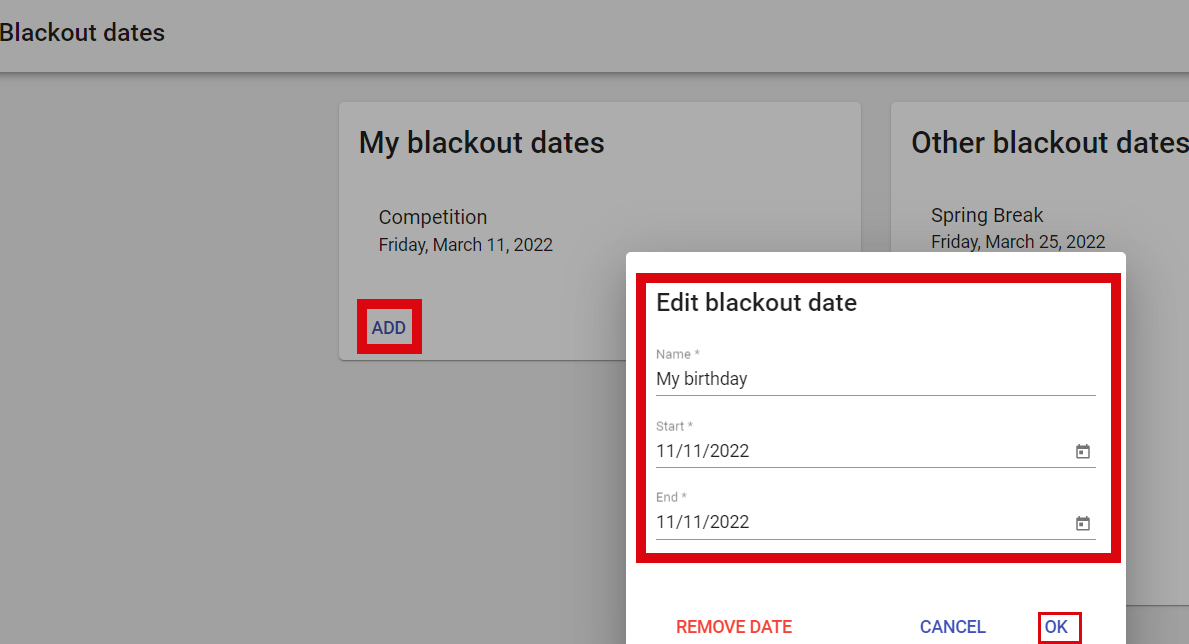Click the Edit blackout date dialog title
Viewport: 1189px width, 644px height.
tap(757, 303)
